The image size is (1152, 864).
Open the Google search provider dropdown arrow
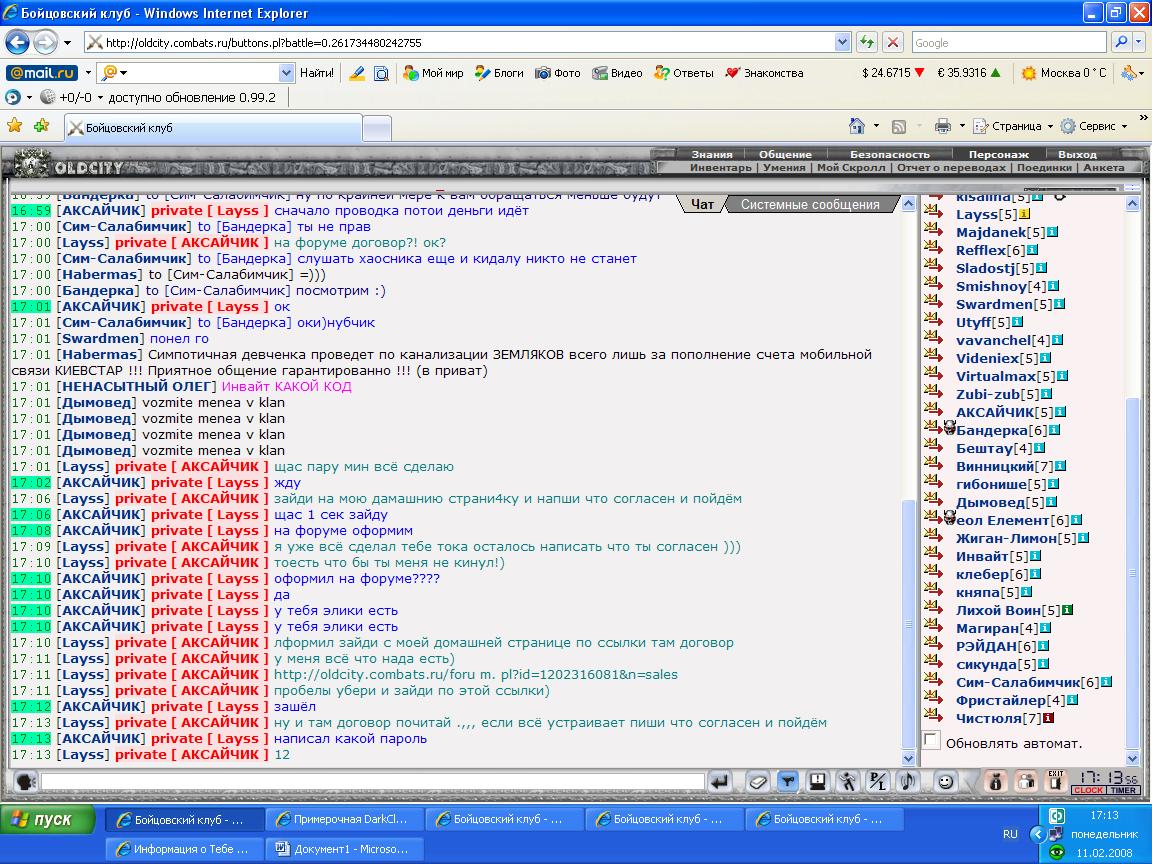point(1140,43)
